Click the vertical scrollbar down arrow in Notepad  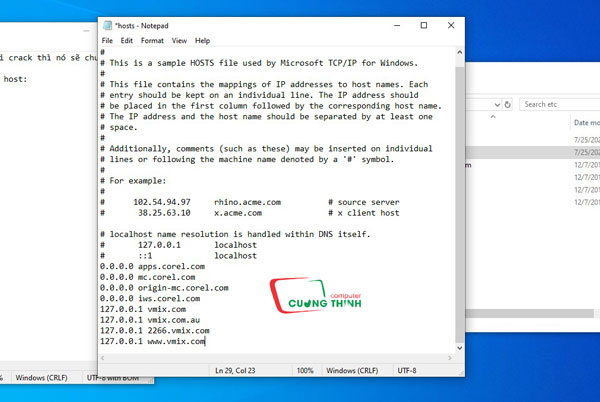[460, 348]
